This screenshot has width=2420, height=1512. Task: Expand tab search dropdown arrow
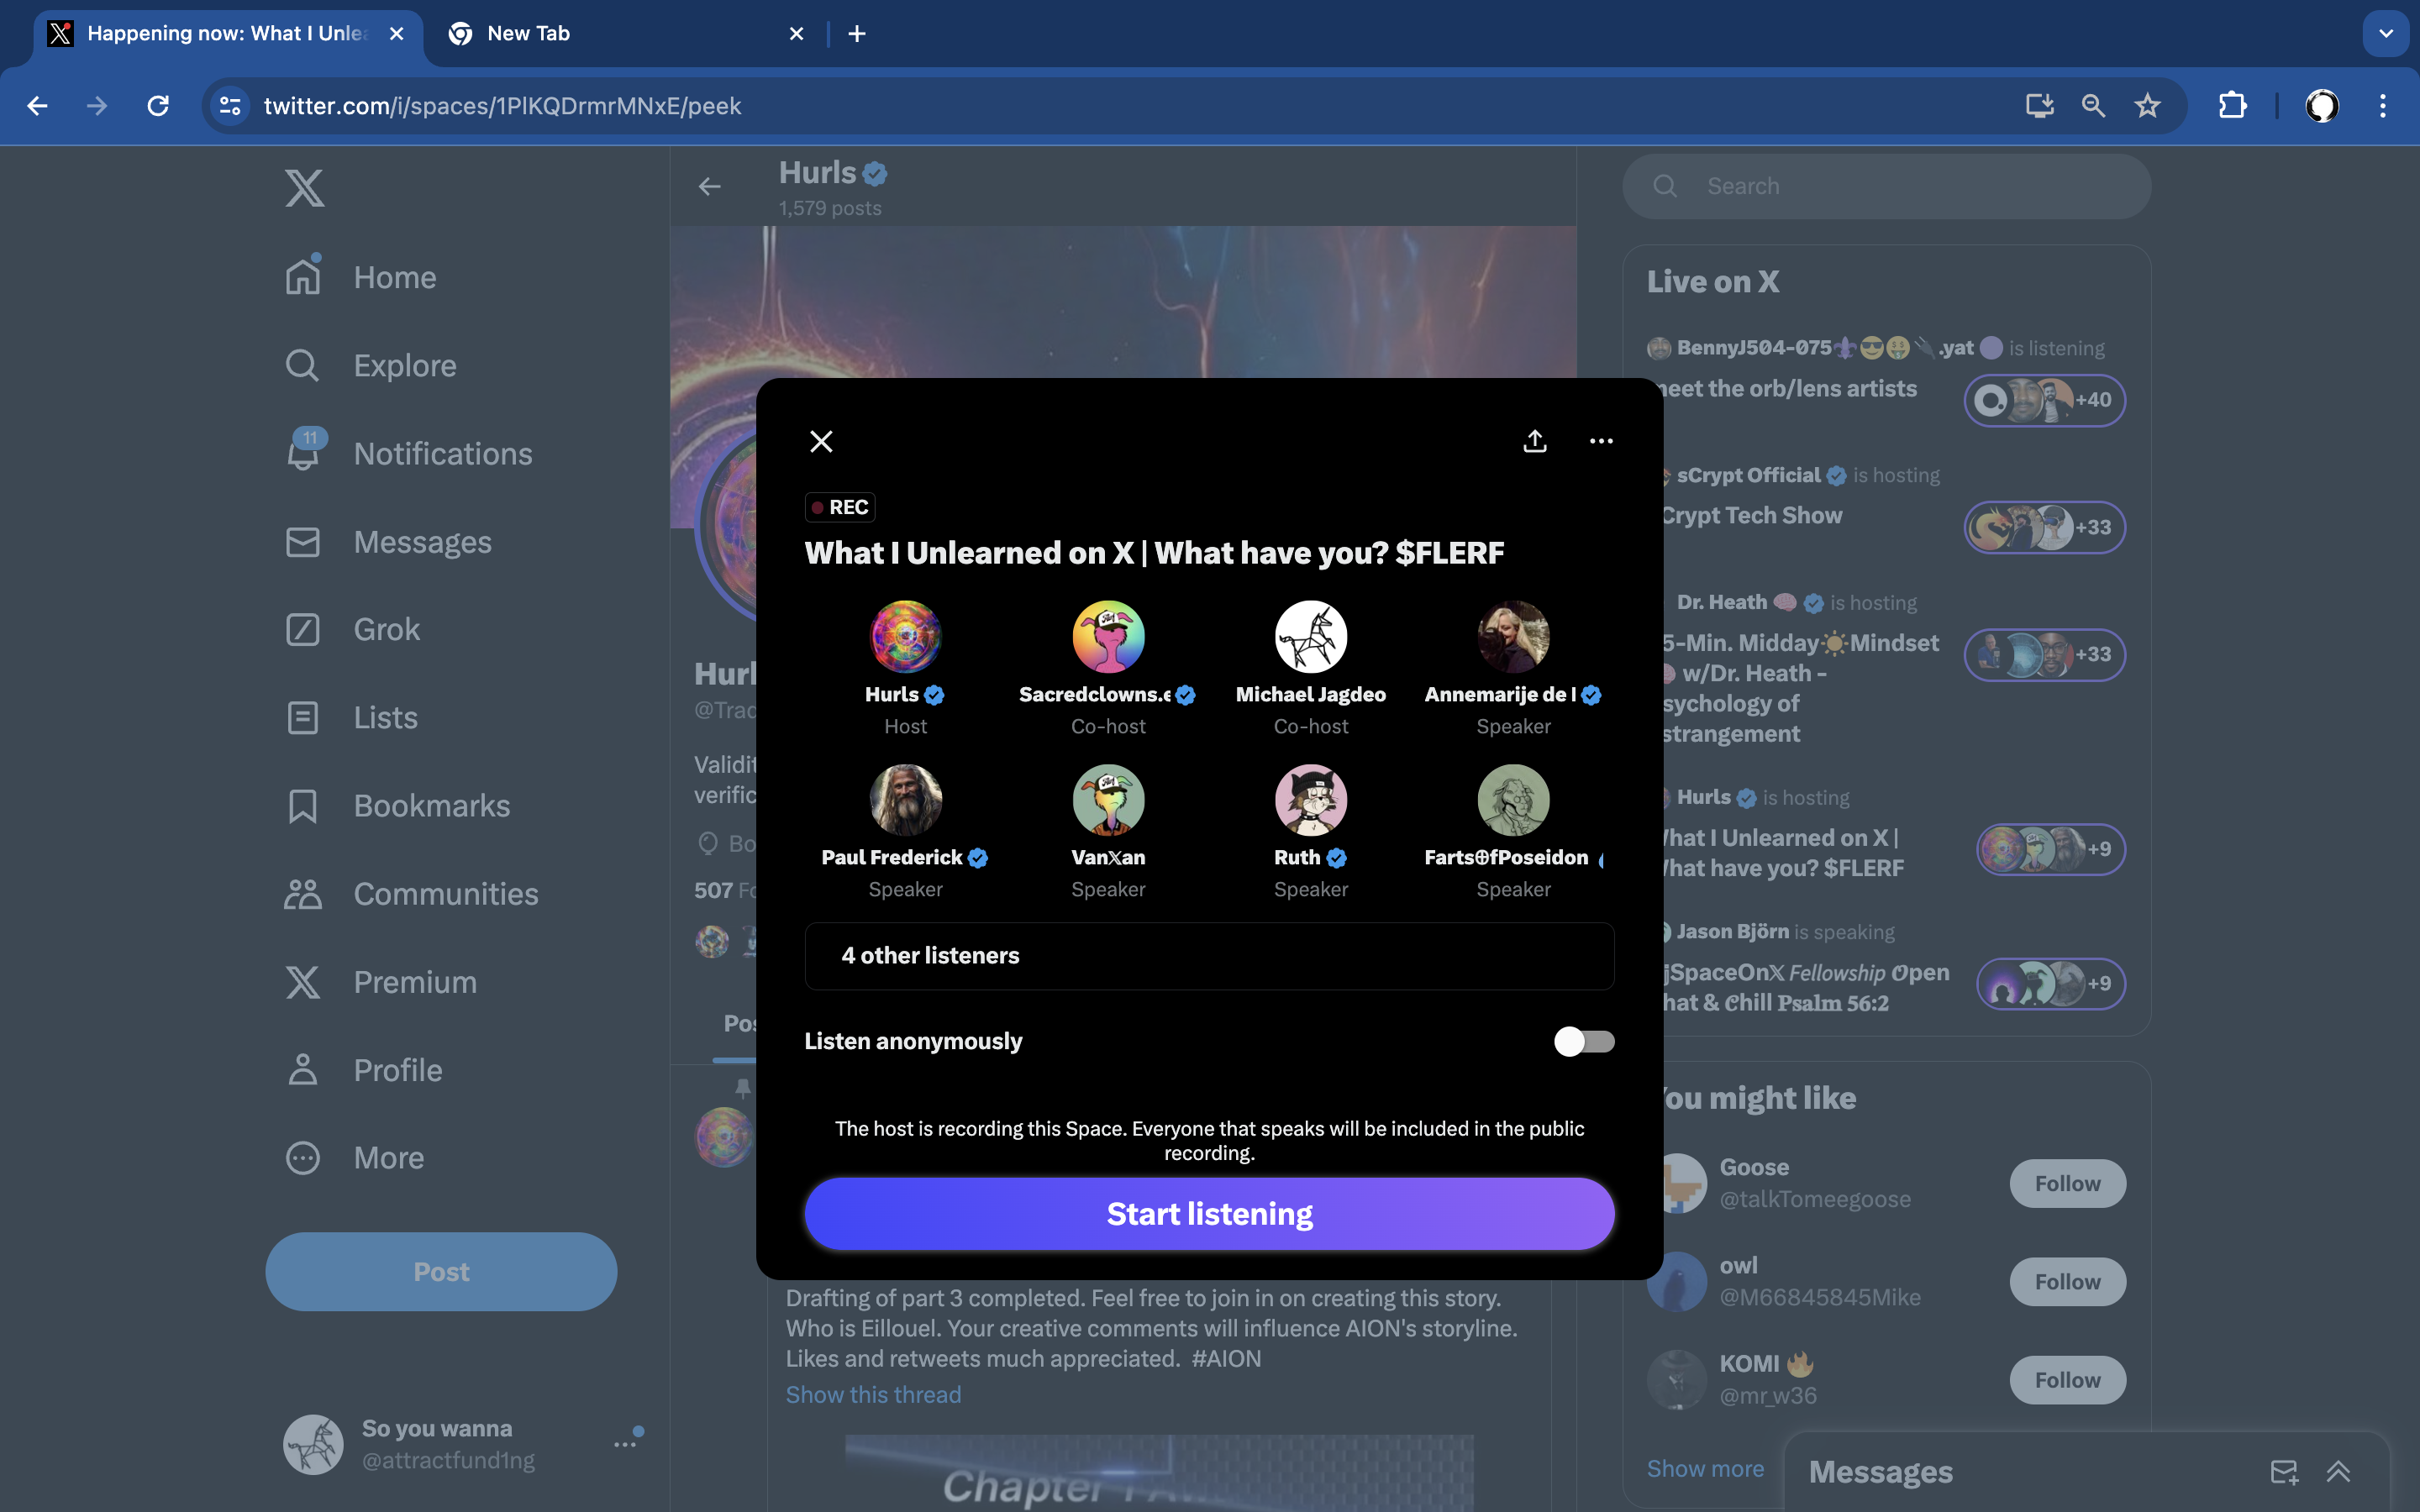pyautogui.click(x=2386, y=34)
